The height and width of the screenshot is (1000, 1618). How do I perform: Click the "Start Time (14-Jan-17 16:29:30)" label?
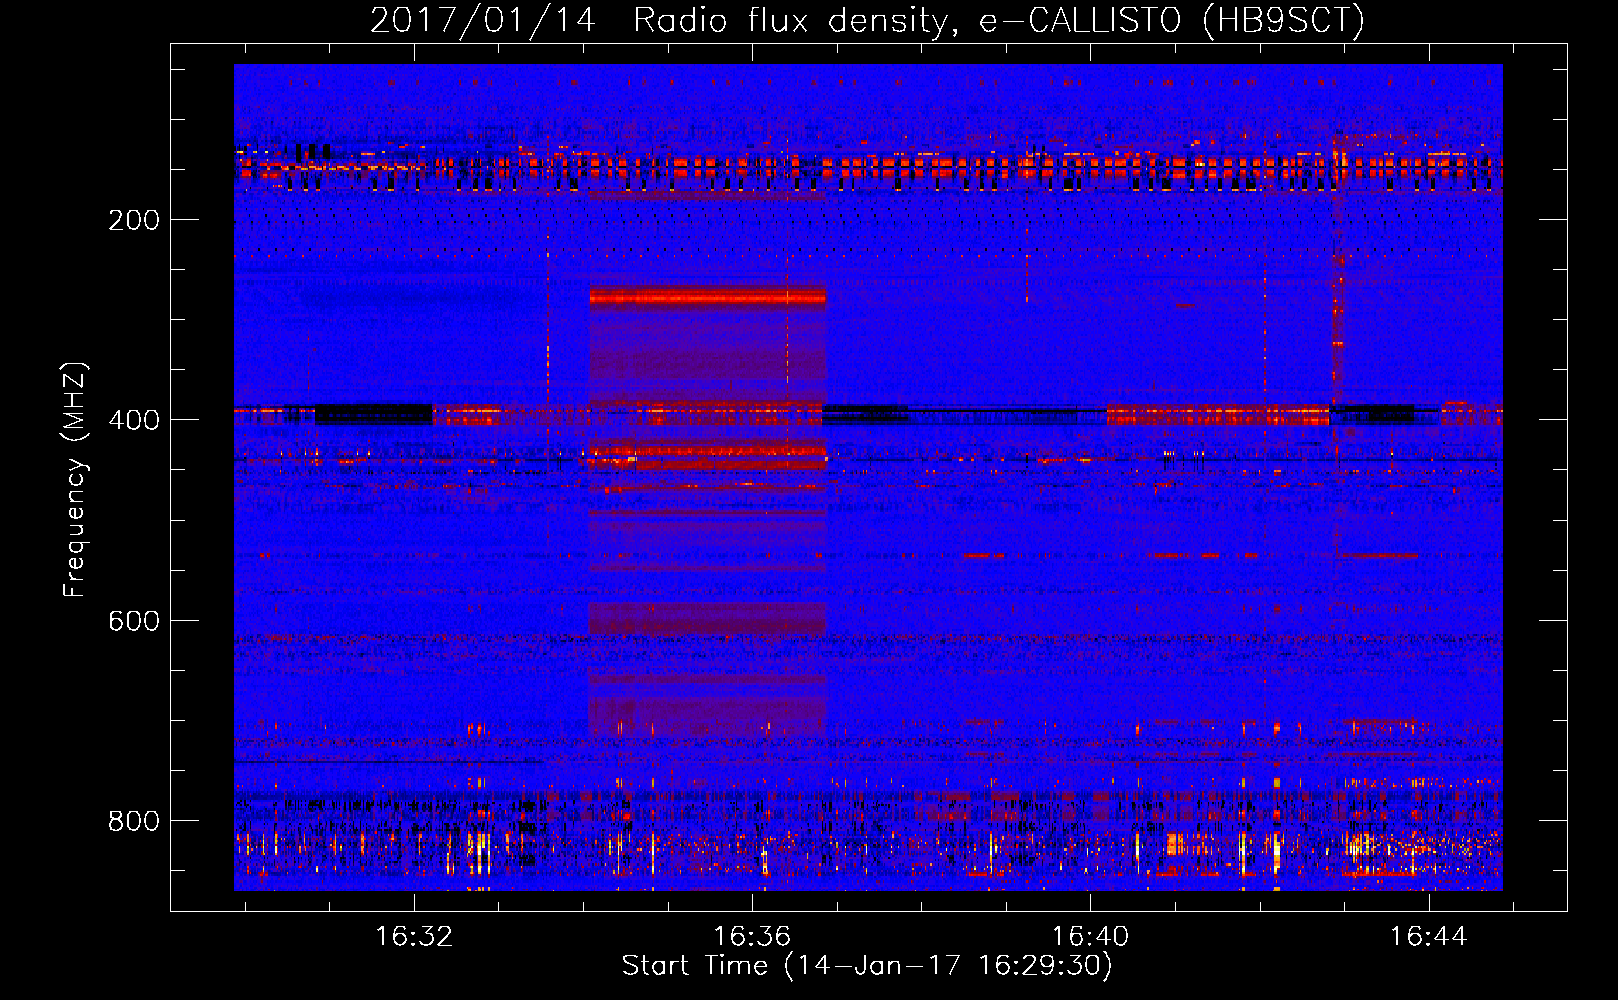point(867,966)
